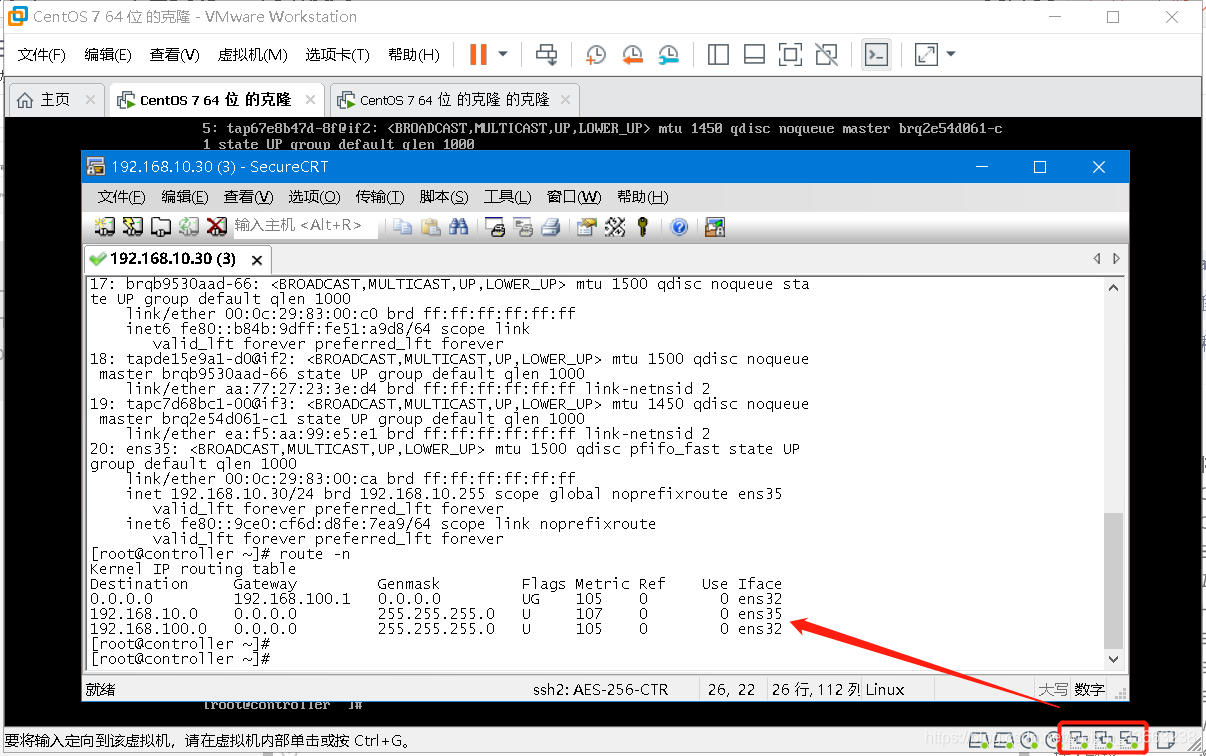Open VMware 文件(F) menu
This screenshot has height=756, width=1206.
42,55
